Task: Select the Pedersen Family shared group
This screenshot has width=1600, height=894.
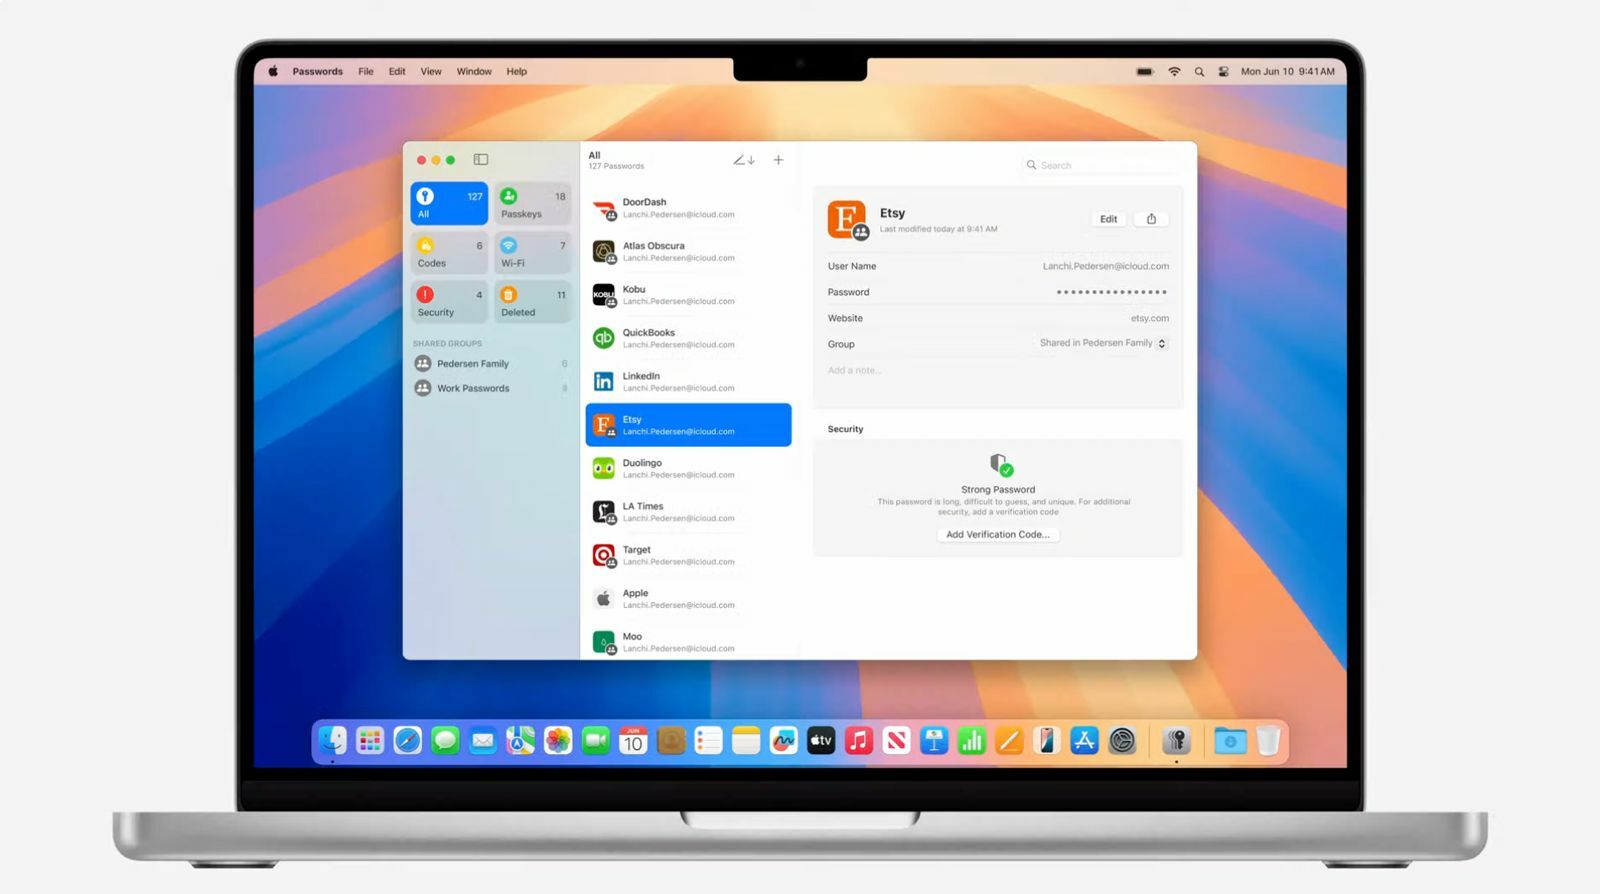Action: pos(491,364)
